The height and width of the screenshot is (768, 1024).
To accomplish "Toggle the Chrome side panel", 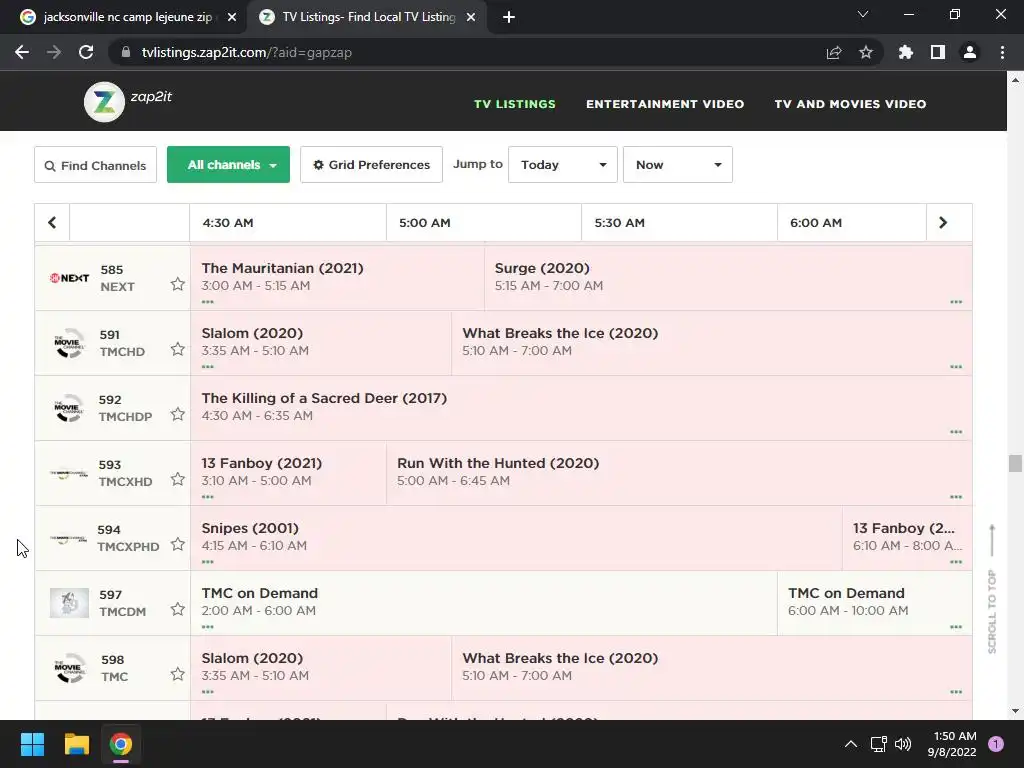I will pyautogui.click(x=938, y=52).
